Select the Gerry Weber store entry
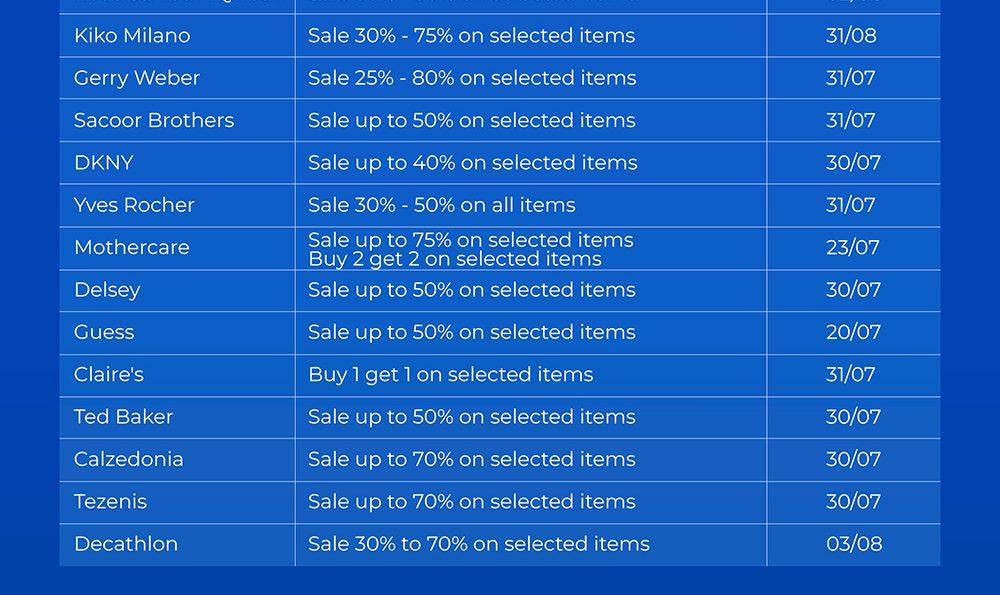Screen dimensions: 1000x595 137,78
